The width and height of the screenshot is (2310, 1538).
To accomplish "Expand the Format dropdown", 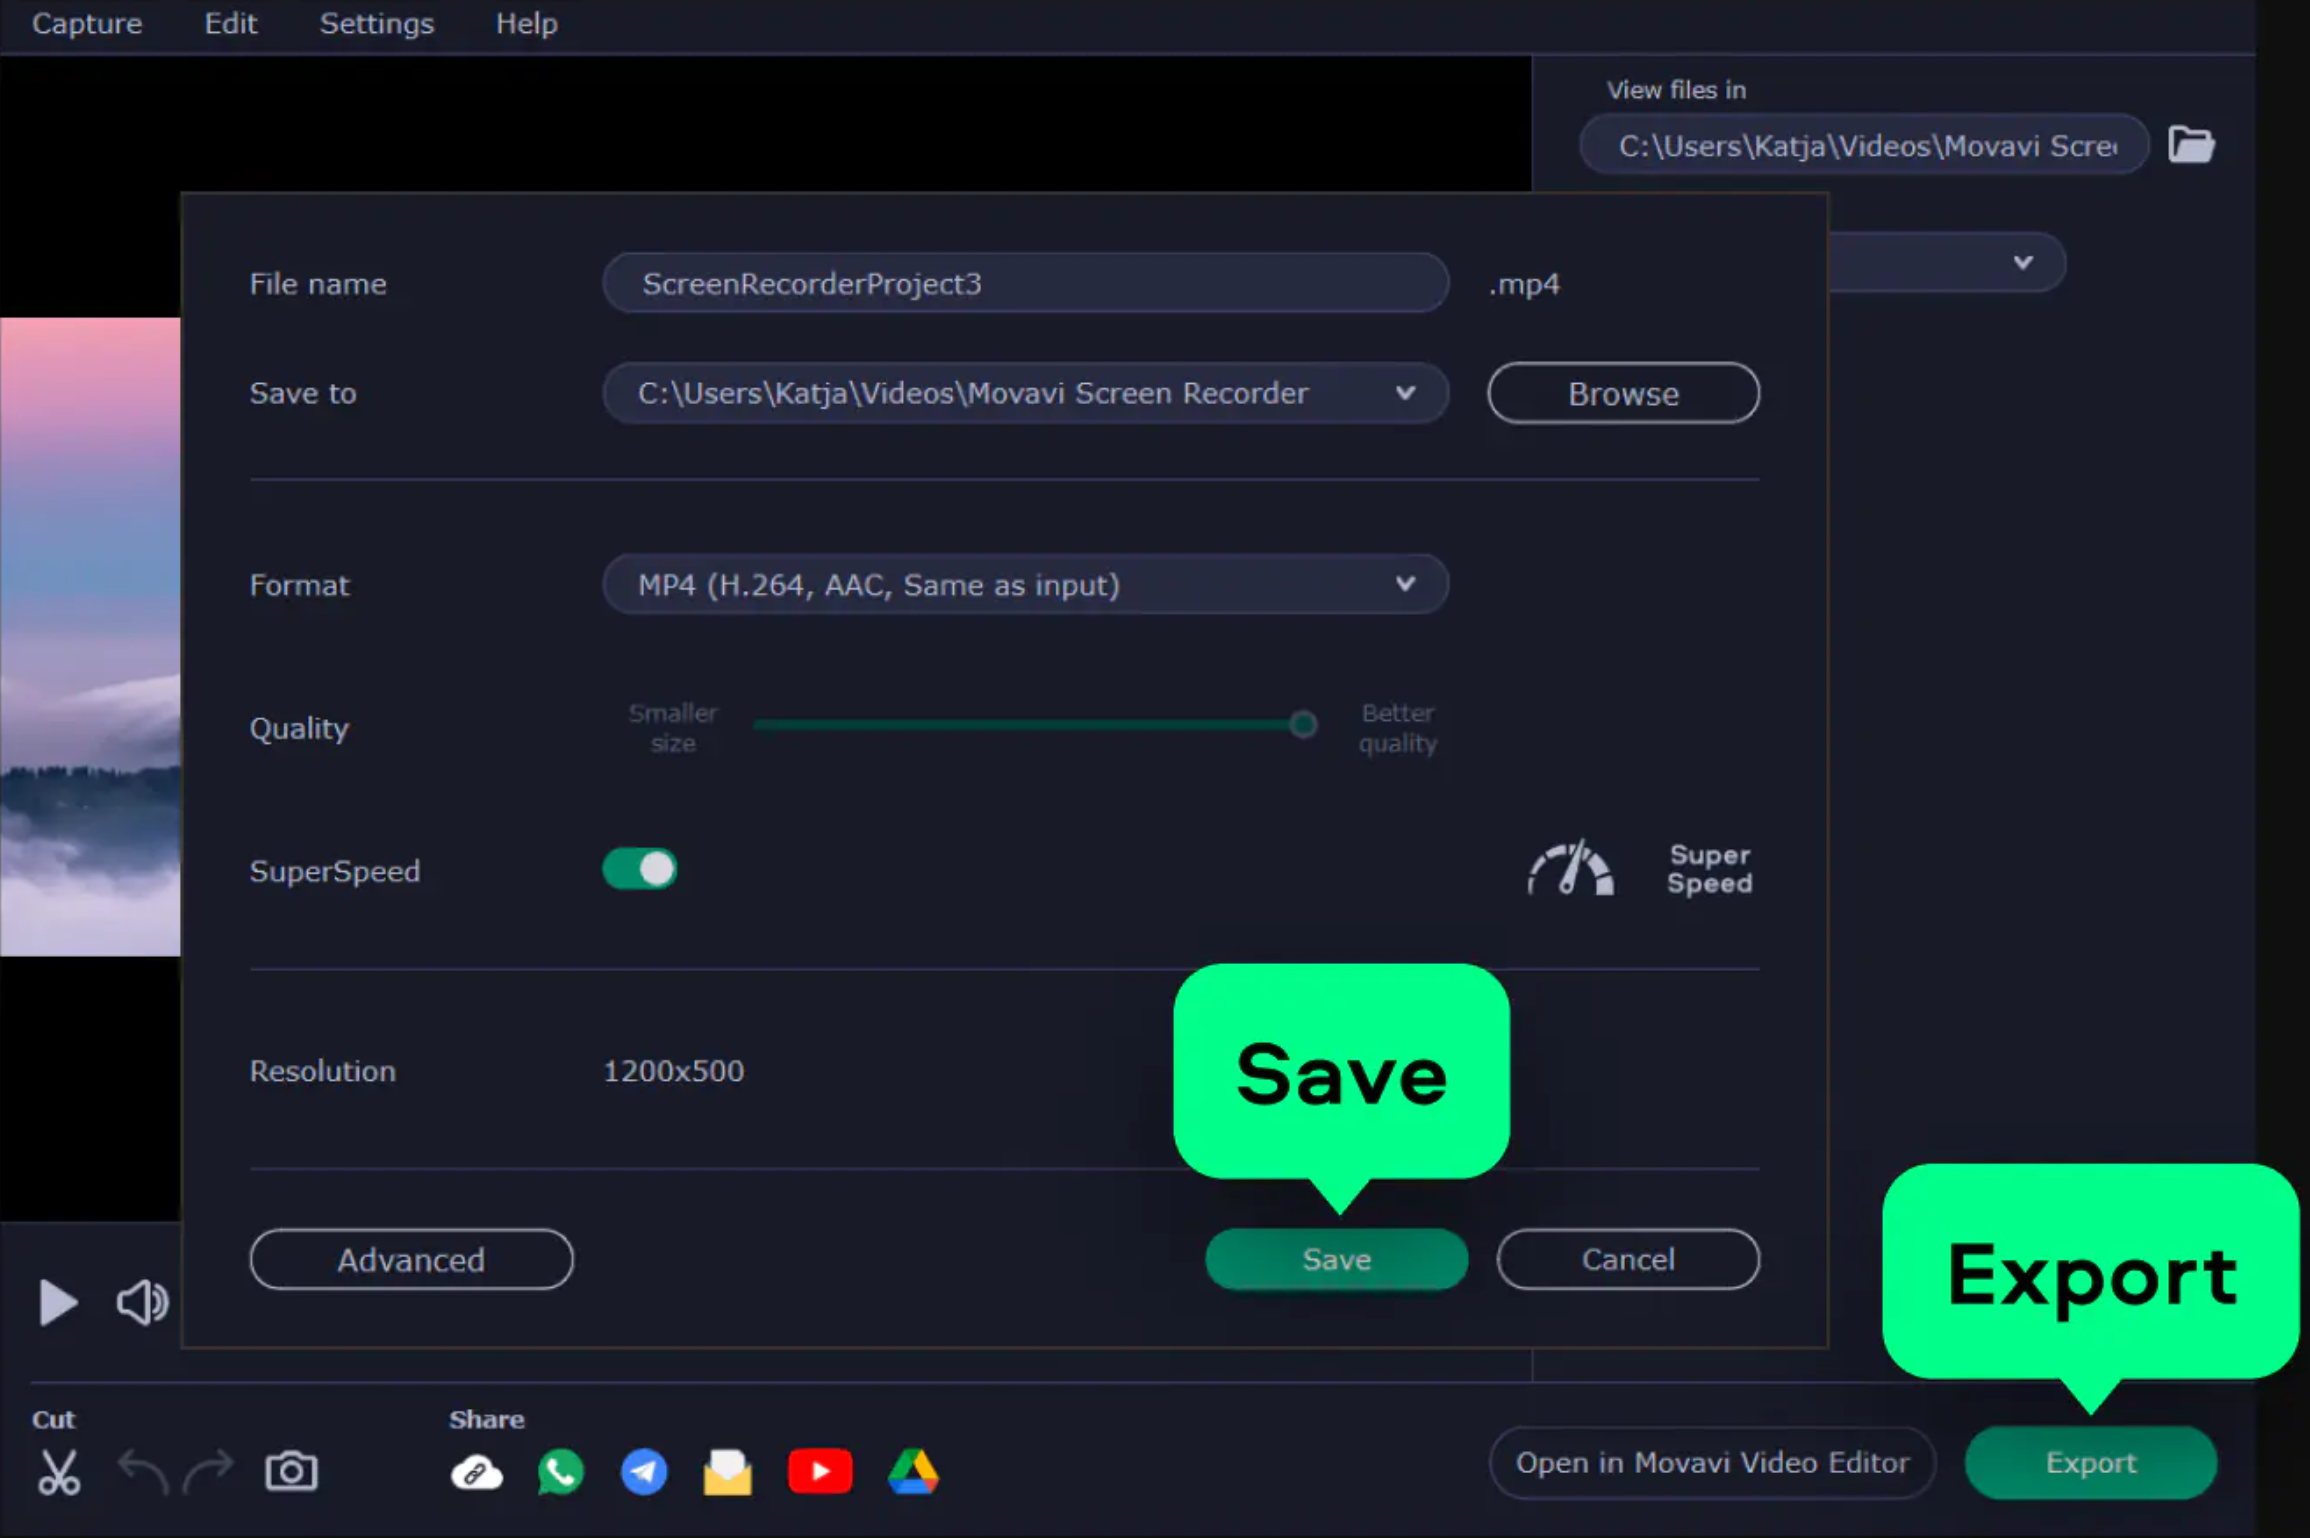I will coord(1025,584).
